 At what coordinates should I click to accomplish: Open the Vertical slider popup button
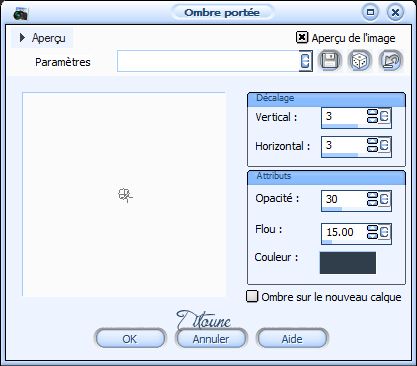point(384,116)
